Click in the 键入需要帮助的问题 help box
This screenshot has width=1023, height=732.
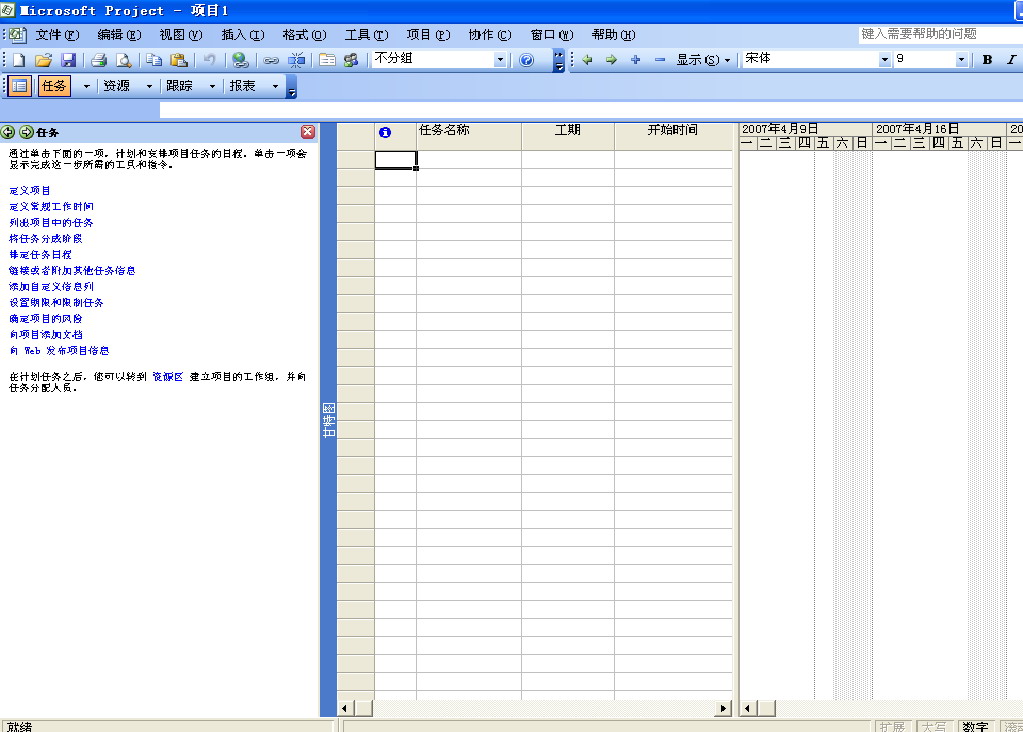tap(939, 34)
